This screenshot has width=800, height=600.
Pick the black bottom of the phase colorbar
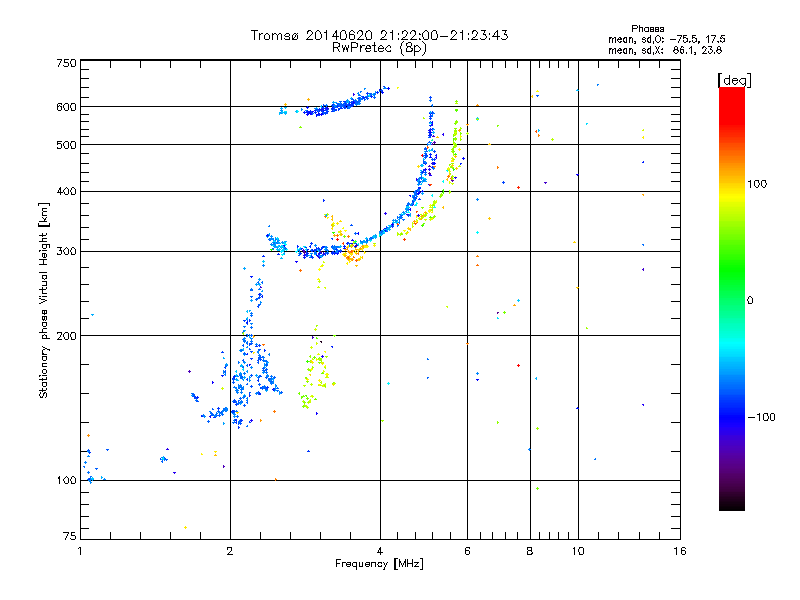pyautogui.click(x=732, y=503)
